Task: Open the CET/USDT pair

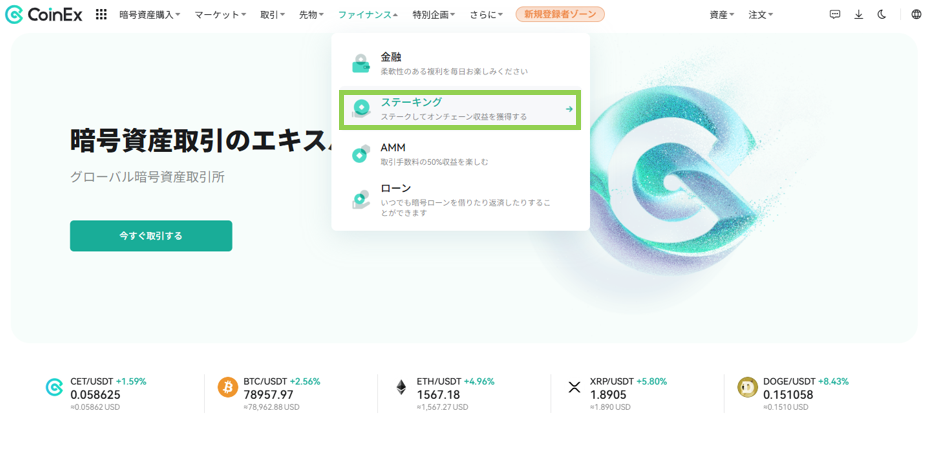Action: (x=92, y=381)
